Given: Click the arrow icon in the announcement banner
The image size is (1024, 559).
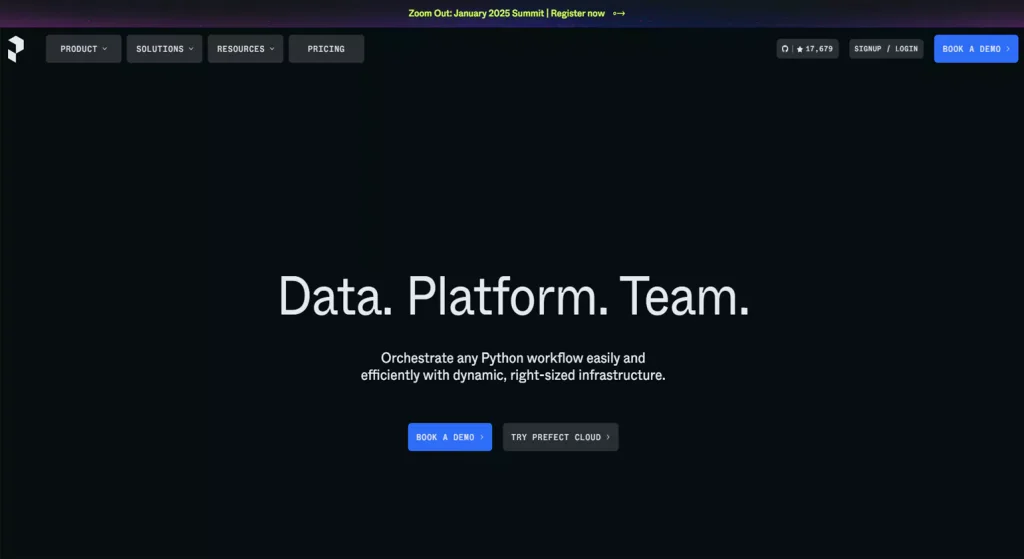Looking at the screenshot, I should (x=619, y=13).
